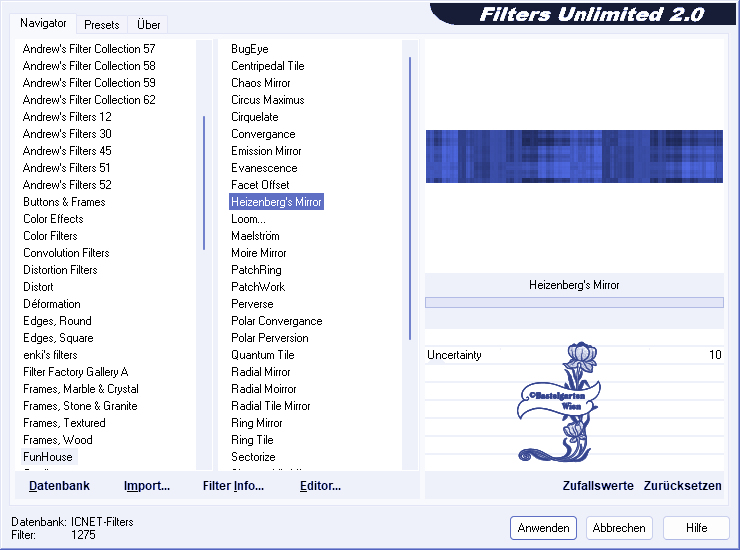
Task: Select Andrew's Filter Collection 58
Action: [x=89, y=66]
